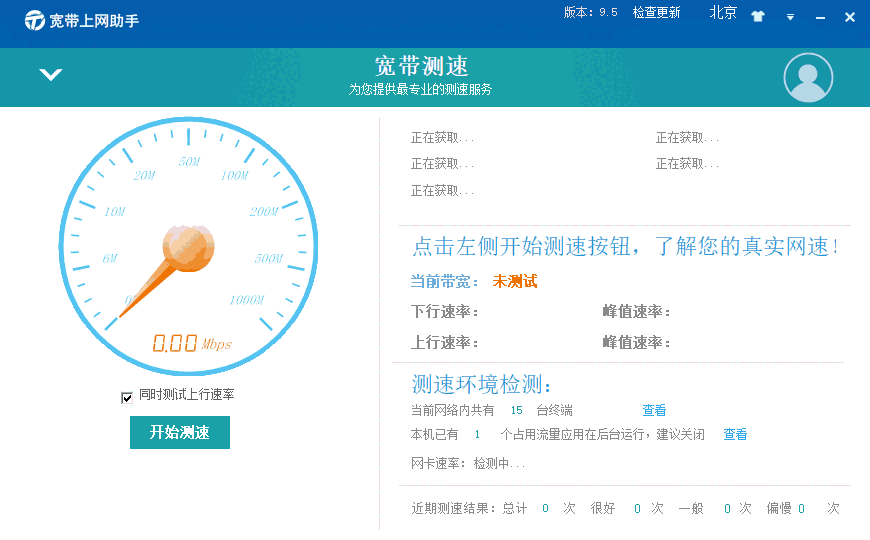Click the user avatar icon
Image resolution: width=870 pixels, height=540 pixels.
click(808, 78)
